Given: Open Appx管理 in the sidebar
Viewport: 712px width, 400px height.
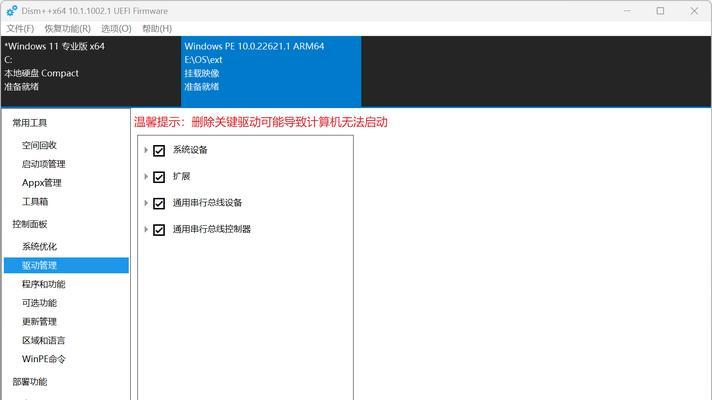Looking at the screenshot, I should [x=41, y=183].
